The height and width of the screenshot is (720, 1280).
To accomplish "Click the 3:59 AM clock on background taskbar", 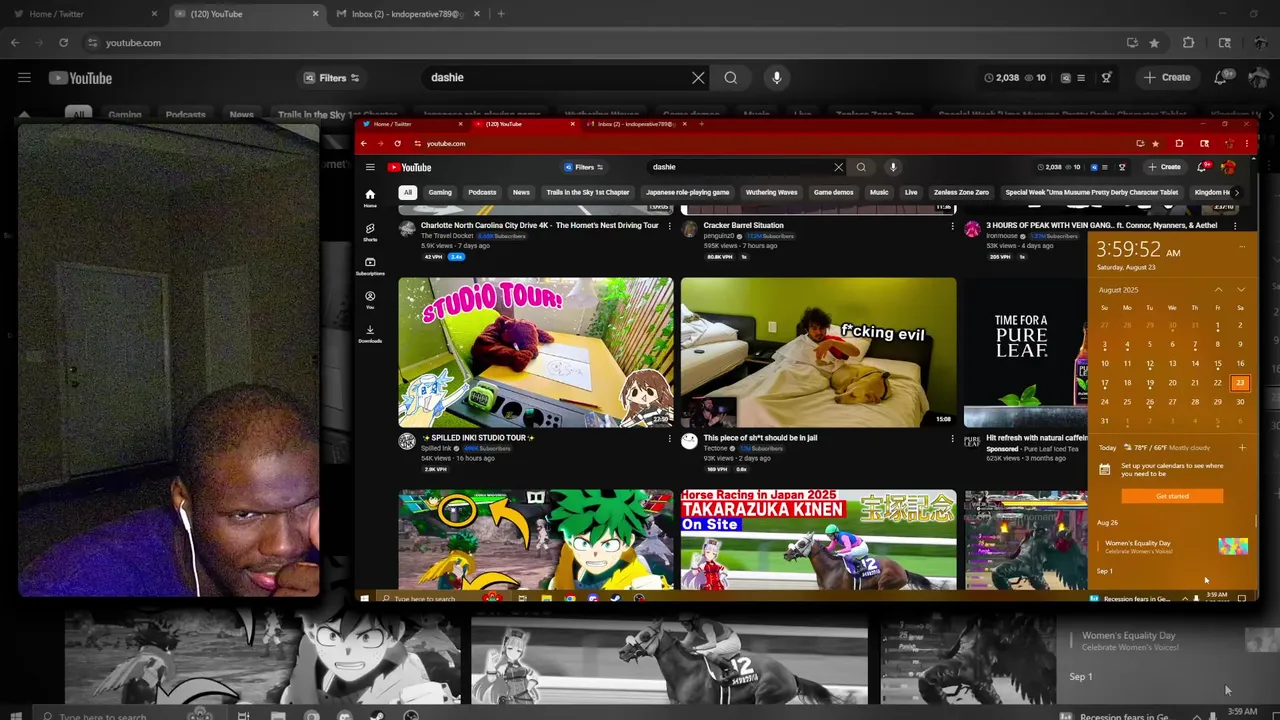I will coord(1242,712).
